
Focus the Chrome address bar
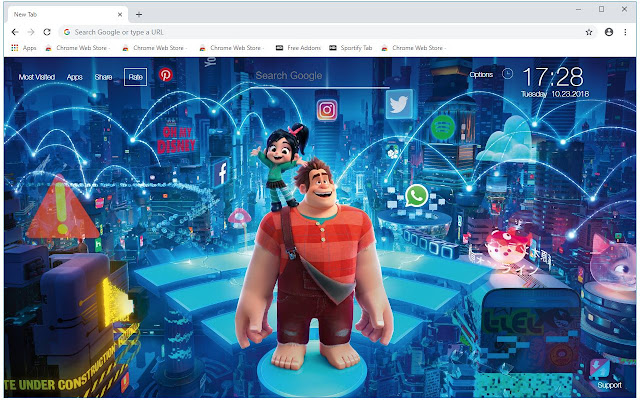tap(327, 32)
